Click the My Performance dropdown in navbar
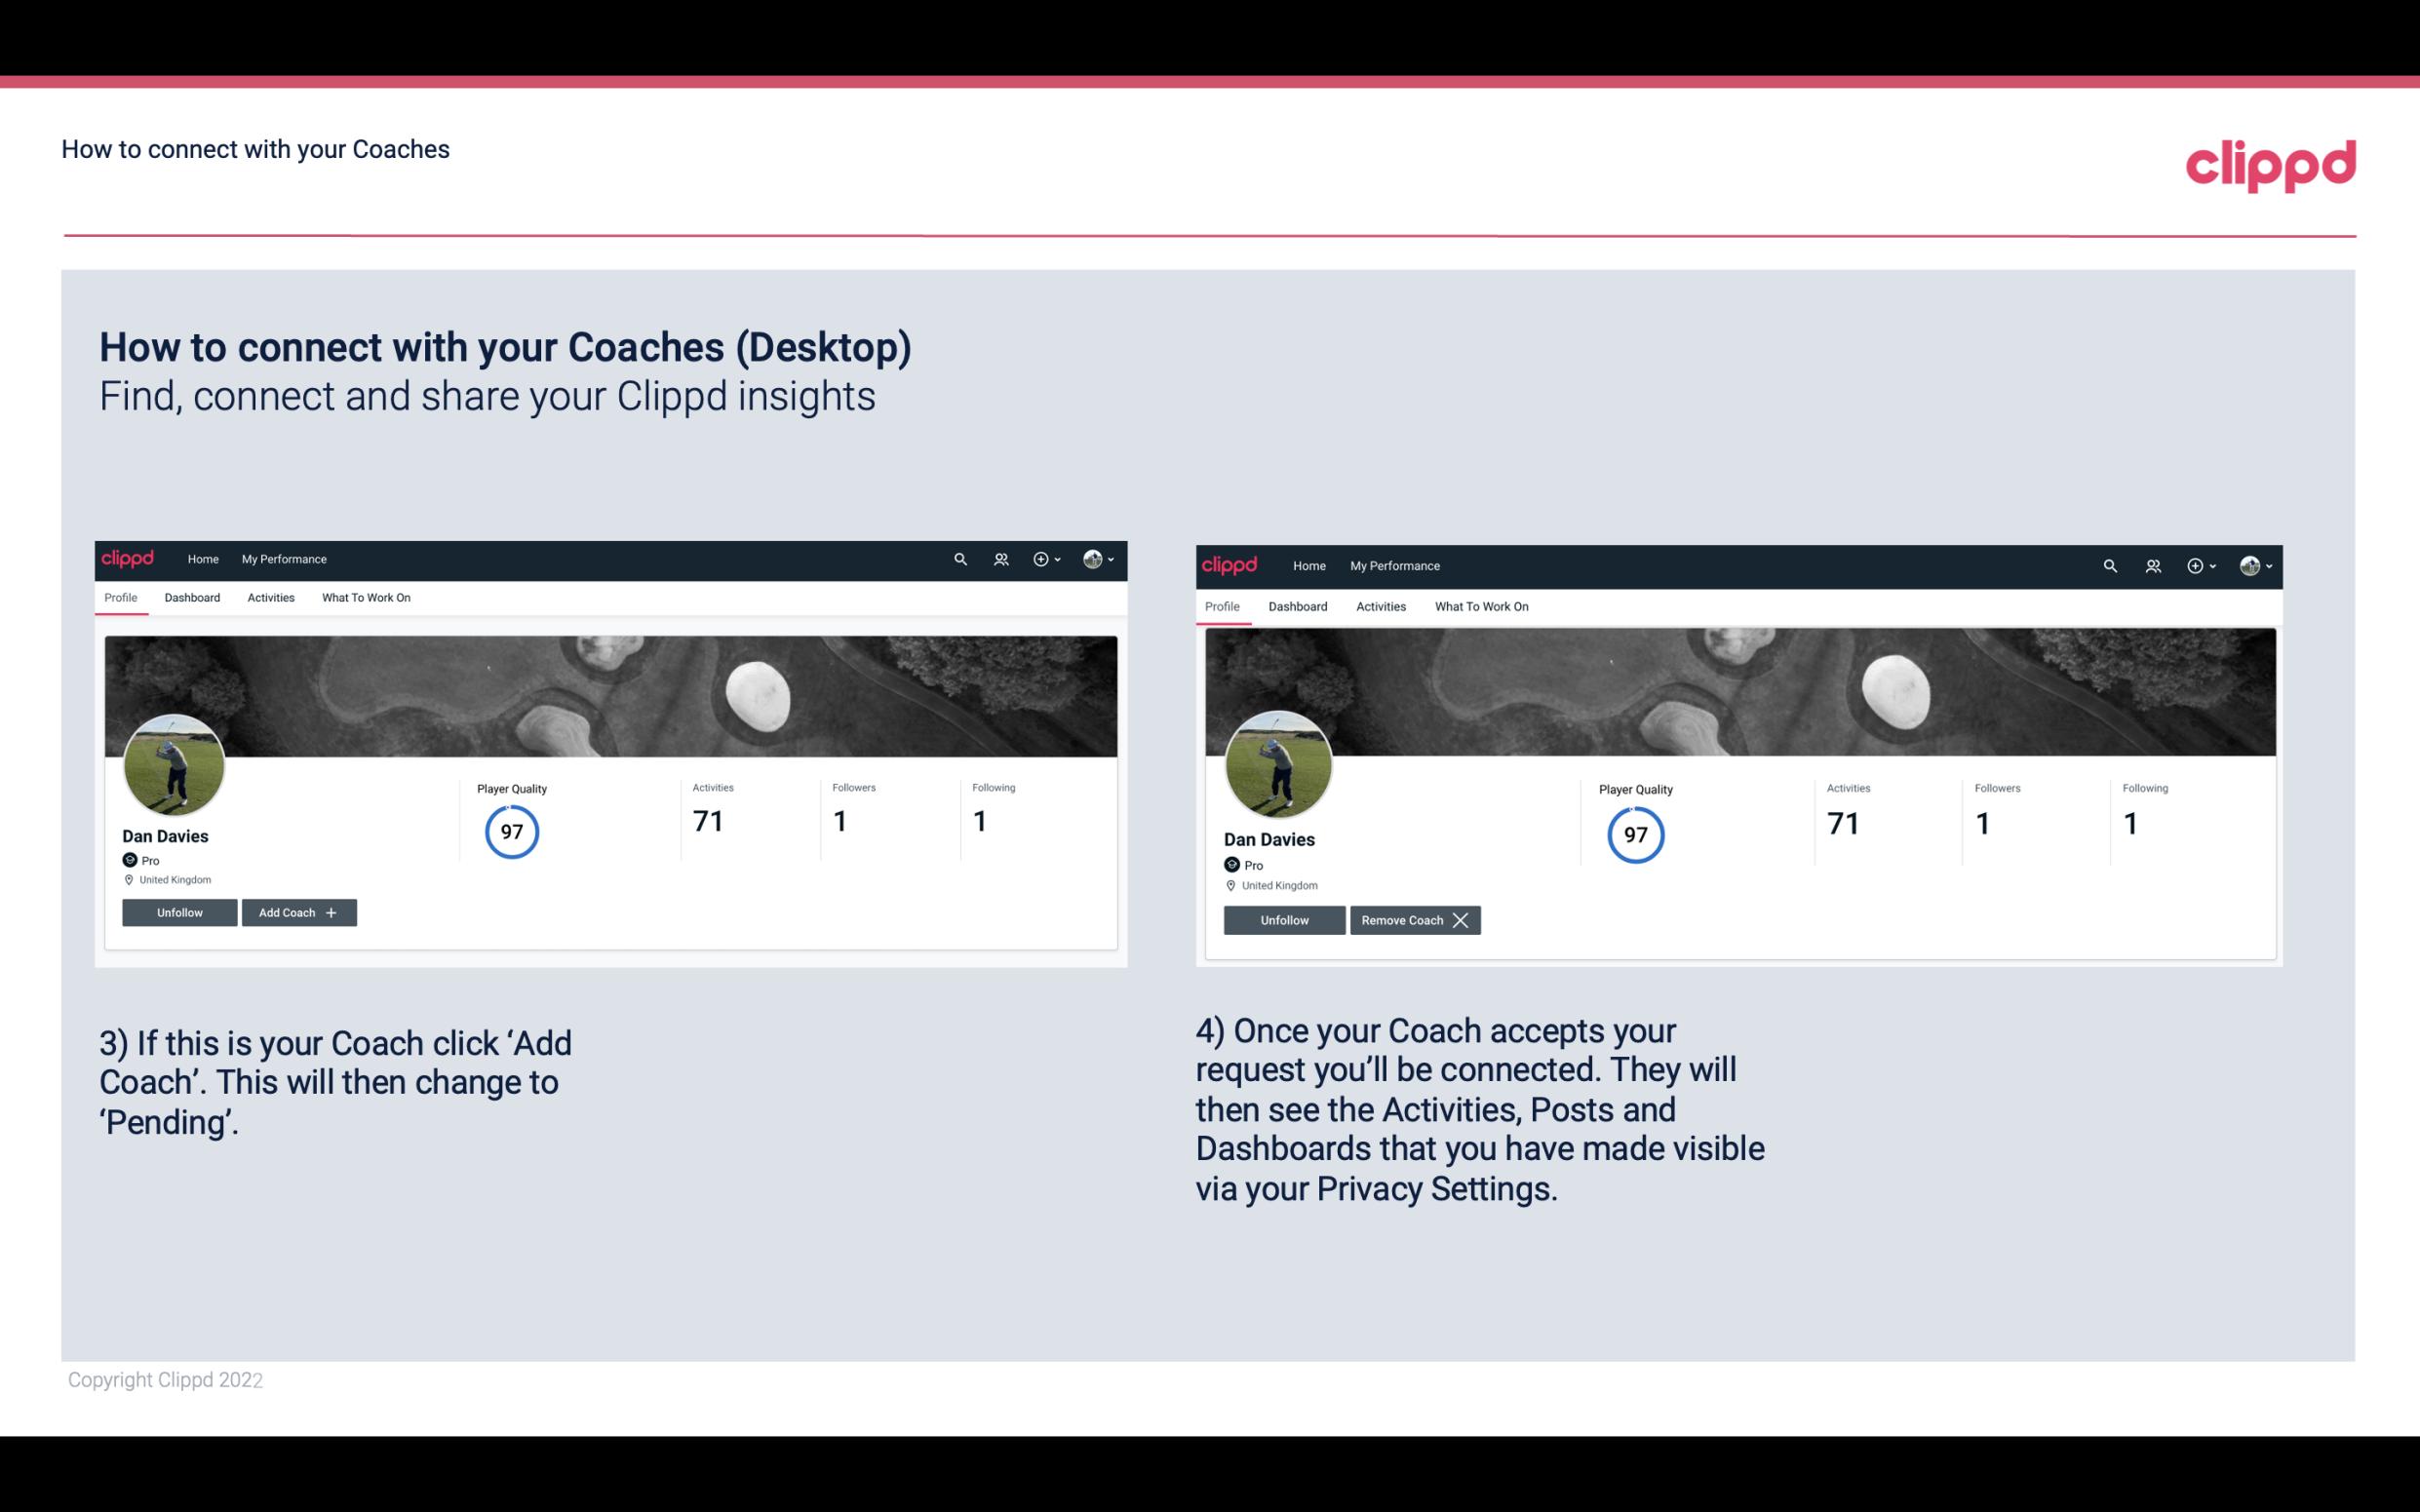This screenshot has width=2420, height=1512. pos(284,560)
